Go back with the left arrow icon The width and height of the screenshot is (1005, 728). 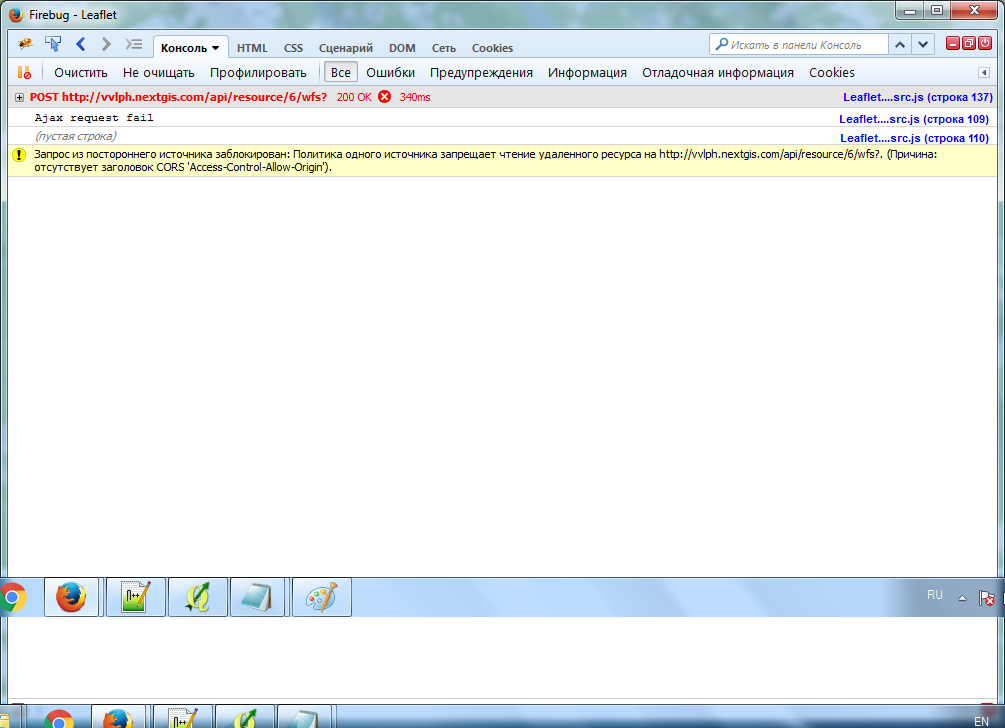[80, 44]
